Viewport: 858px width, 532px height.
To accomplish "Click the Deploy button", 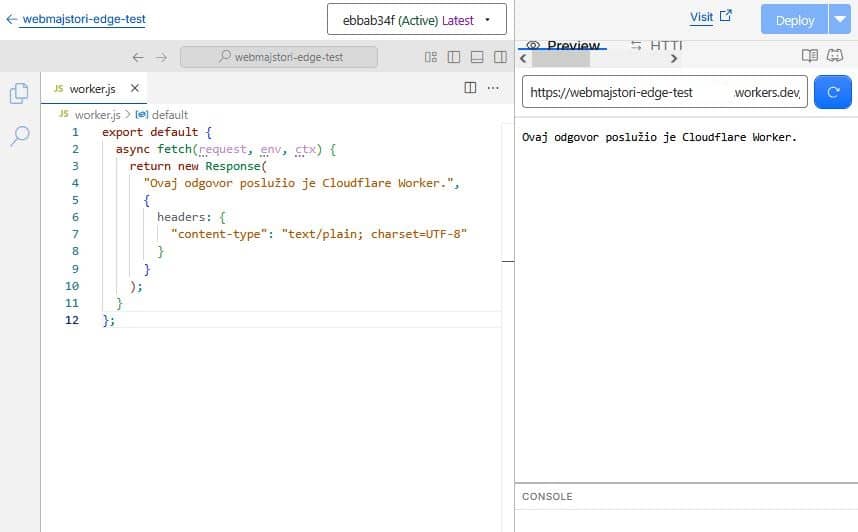I will coord(795,21).
